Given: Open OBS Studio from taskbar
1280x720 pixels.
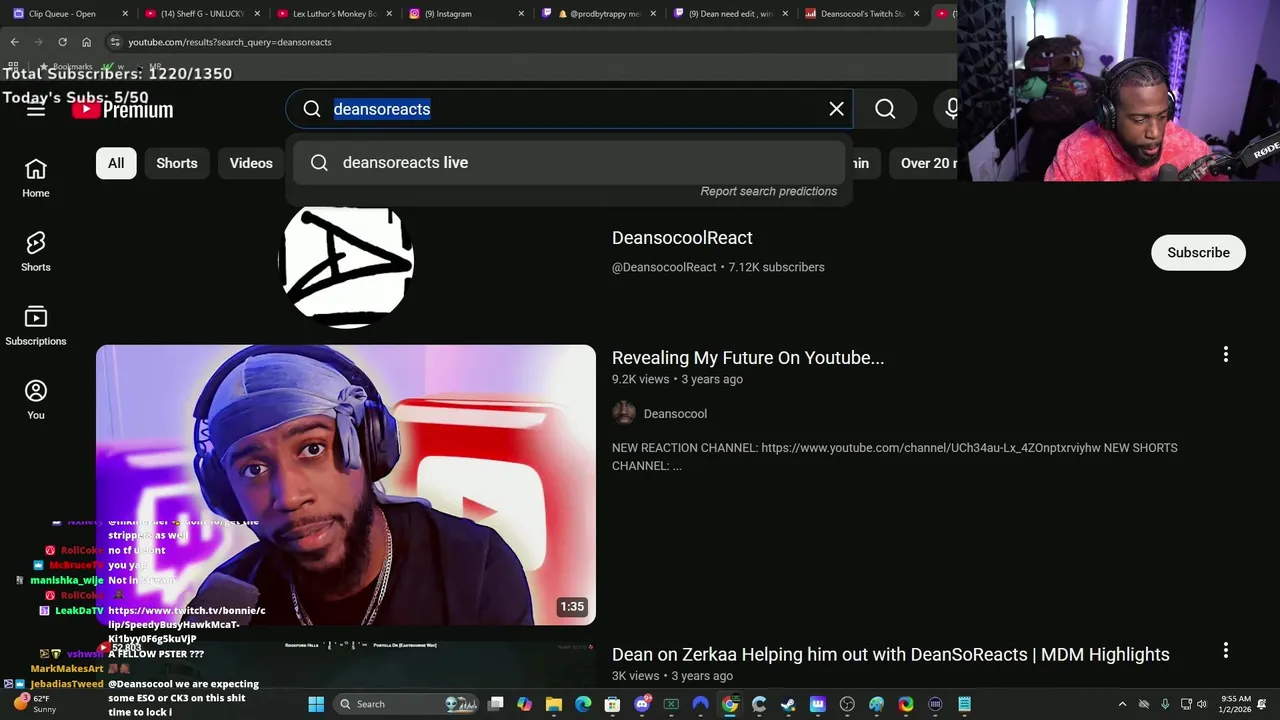Looking at the screenshot, I should point(847,704).
